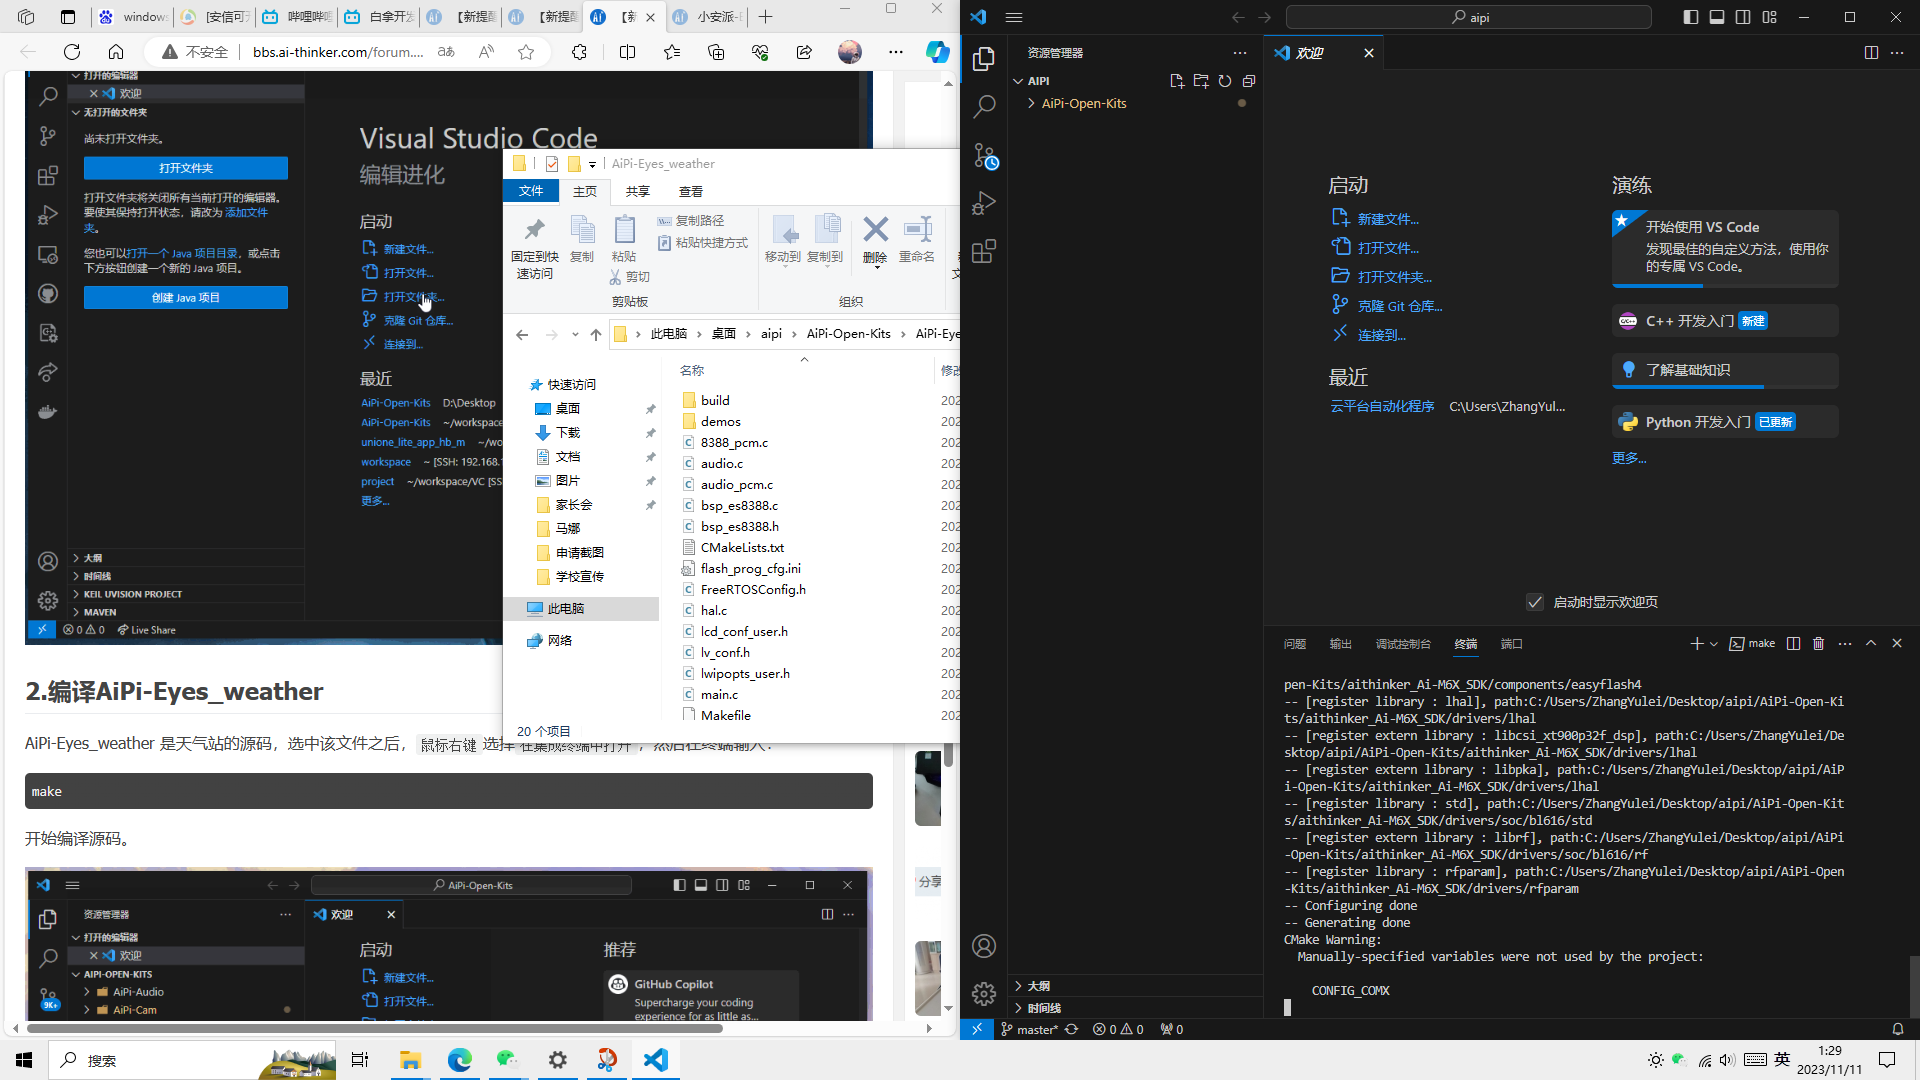Click the horizontal scrollbar in the browser page

coord(374,1027)
